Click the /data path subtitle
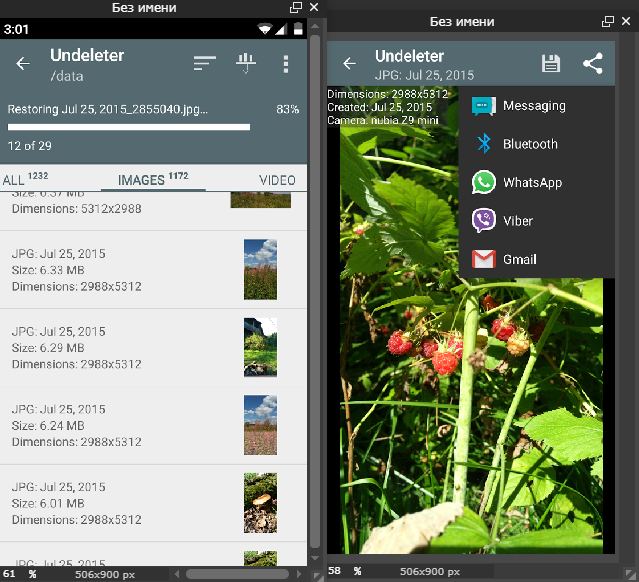639x582 pixels. tap(67, 76)
